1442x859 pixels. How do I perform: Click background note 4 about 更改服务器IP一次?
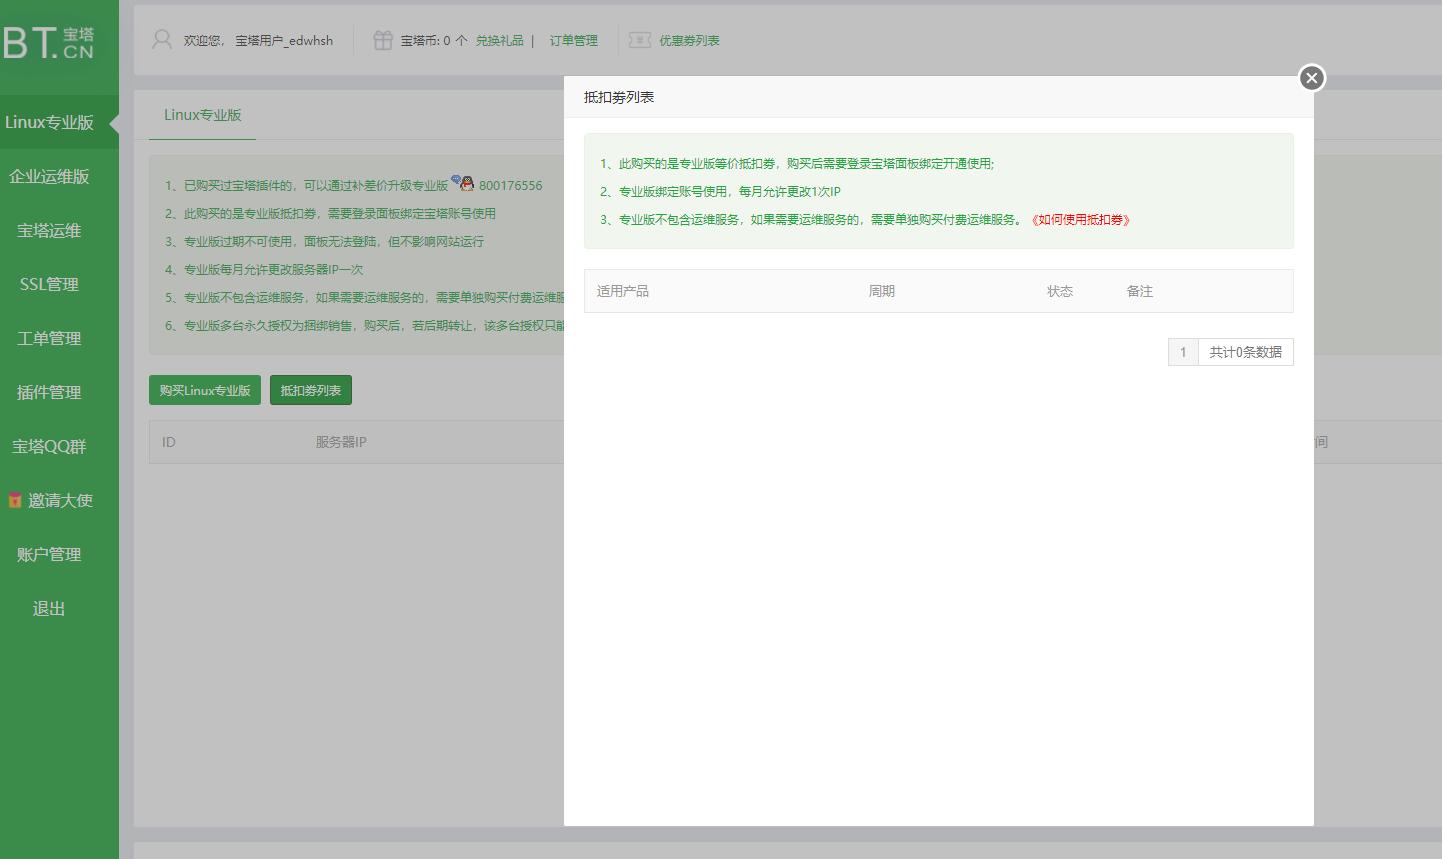click(264, 270)
